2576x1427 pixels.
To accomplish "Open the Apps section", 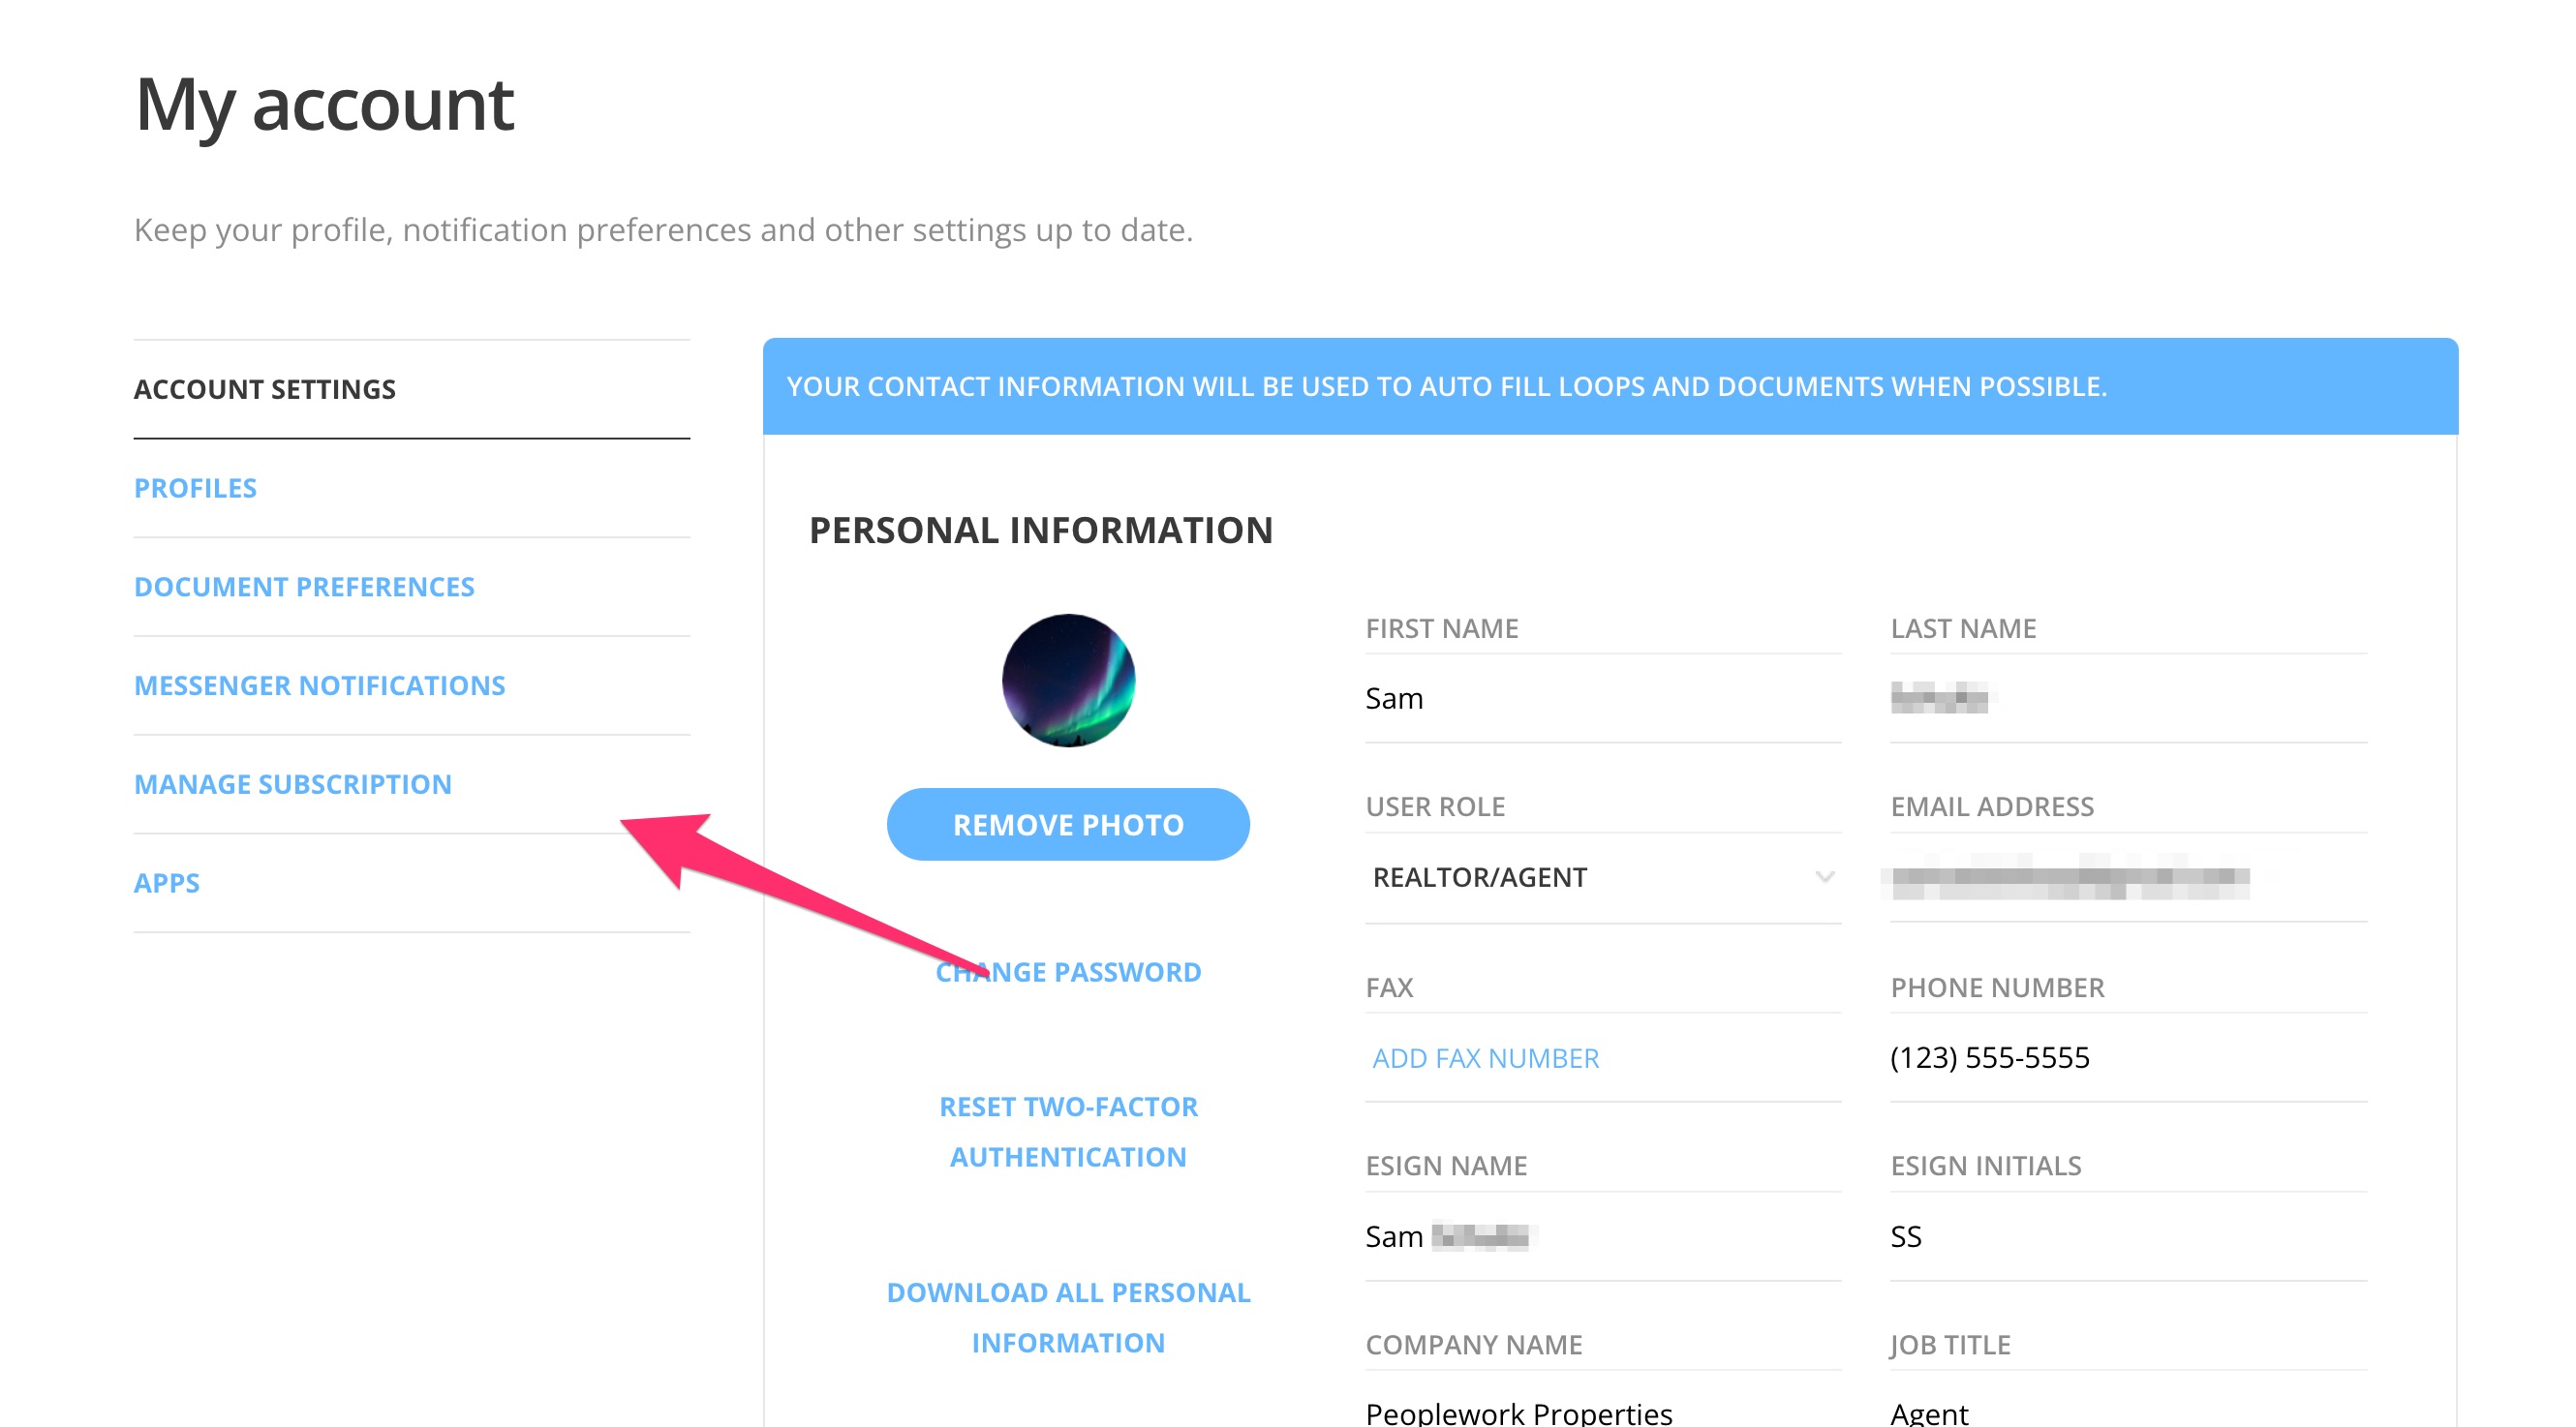I will (x=166, y=882).
